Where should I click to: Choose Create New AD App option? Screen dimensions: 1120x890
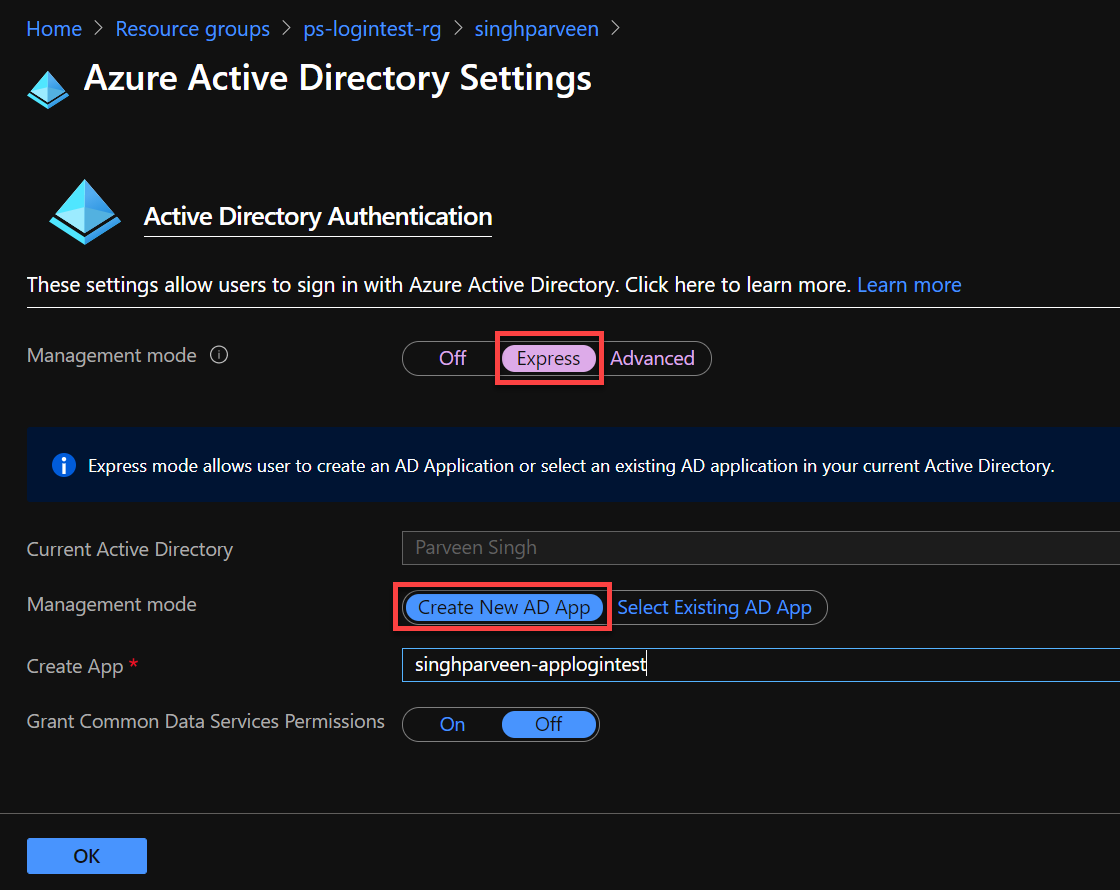(503, 607)
